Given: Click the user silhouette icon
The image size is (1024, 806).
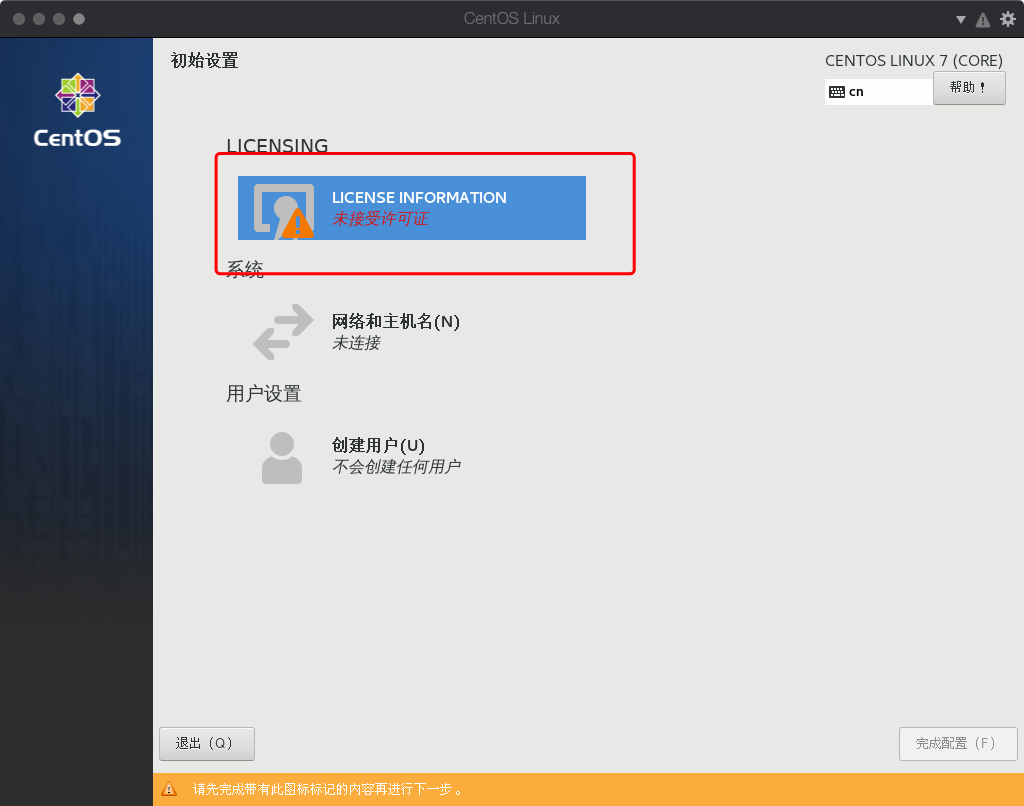Looking at the screenshot, I should pos(282,455).
